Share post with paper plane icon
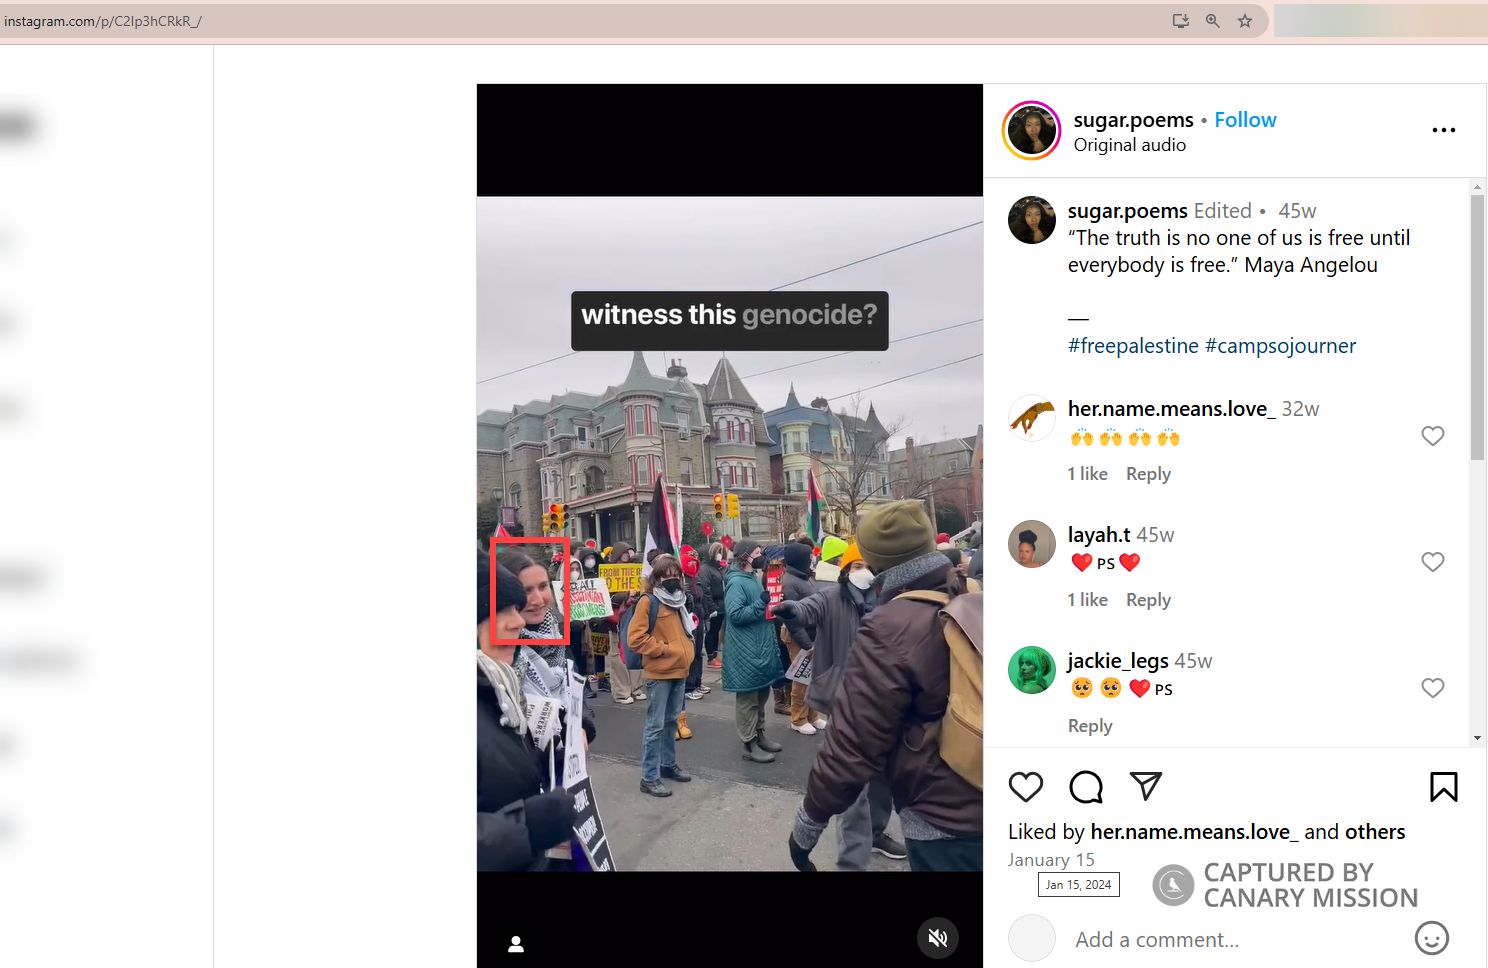Viewport: 1488px width, 968px height. tap(1146, 787)
